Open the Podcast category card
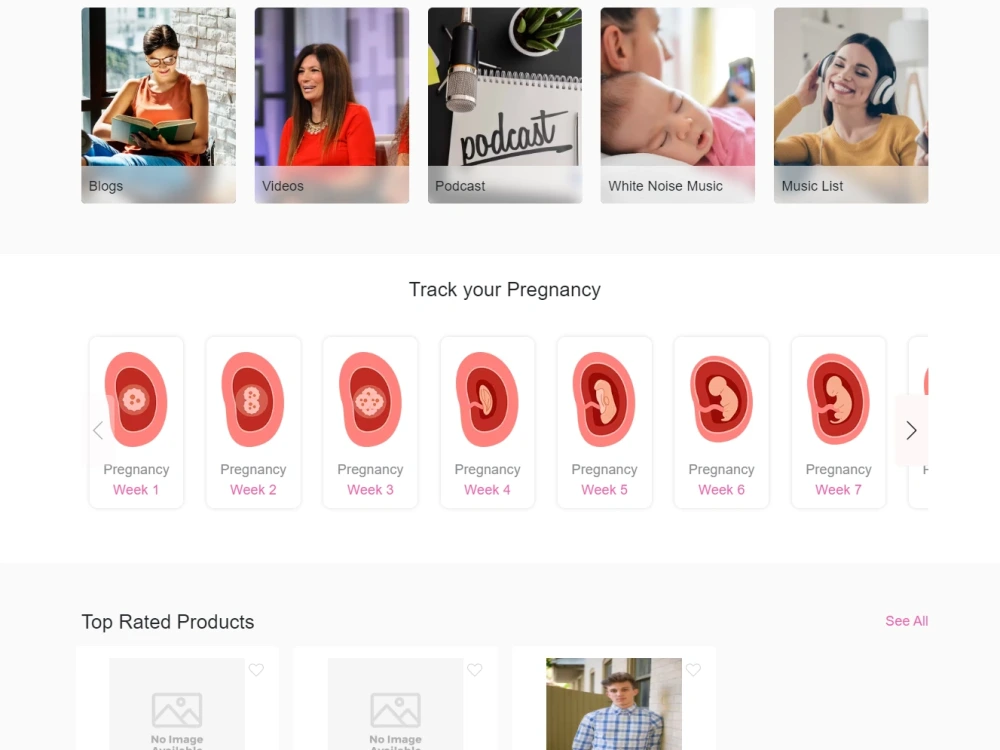 pos(504,105)
